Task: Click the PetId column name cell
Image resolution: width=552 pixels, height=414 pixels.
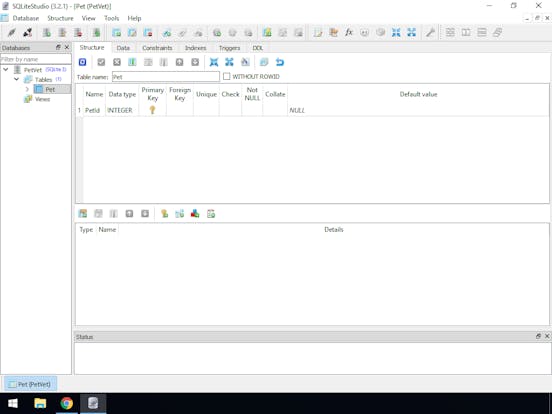Action: 93,111
